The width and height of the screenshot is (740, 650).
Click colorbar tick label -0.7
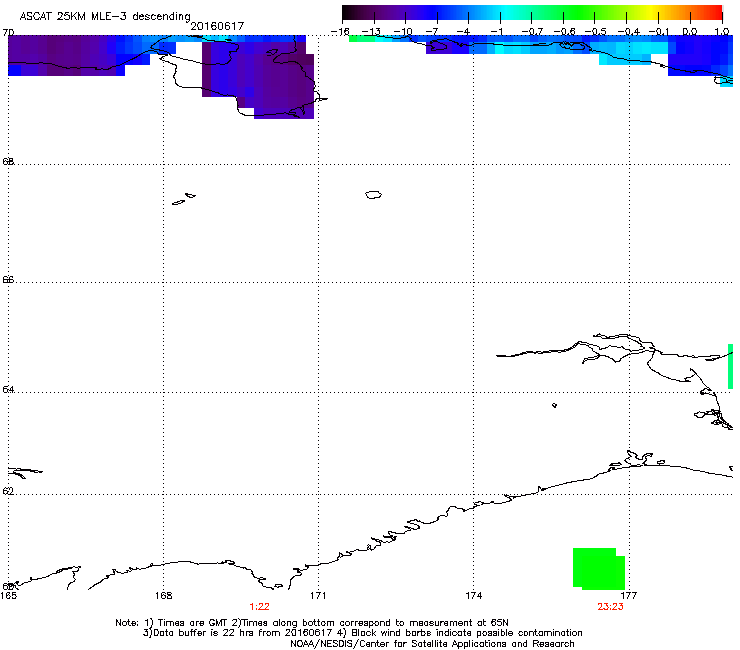tap(531, 32)
